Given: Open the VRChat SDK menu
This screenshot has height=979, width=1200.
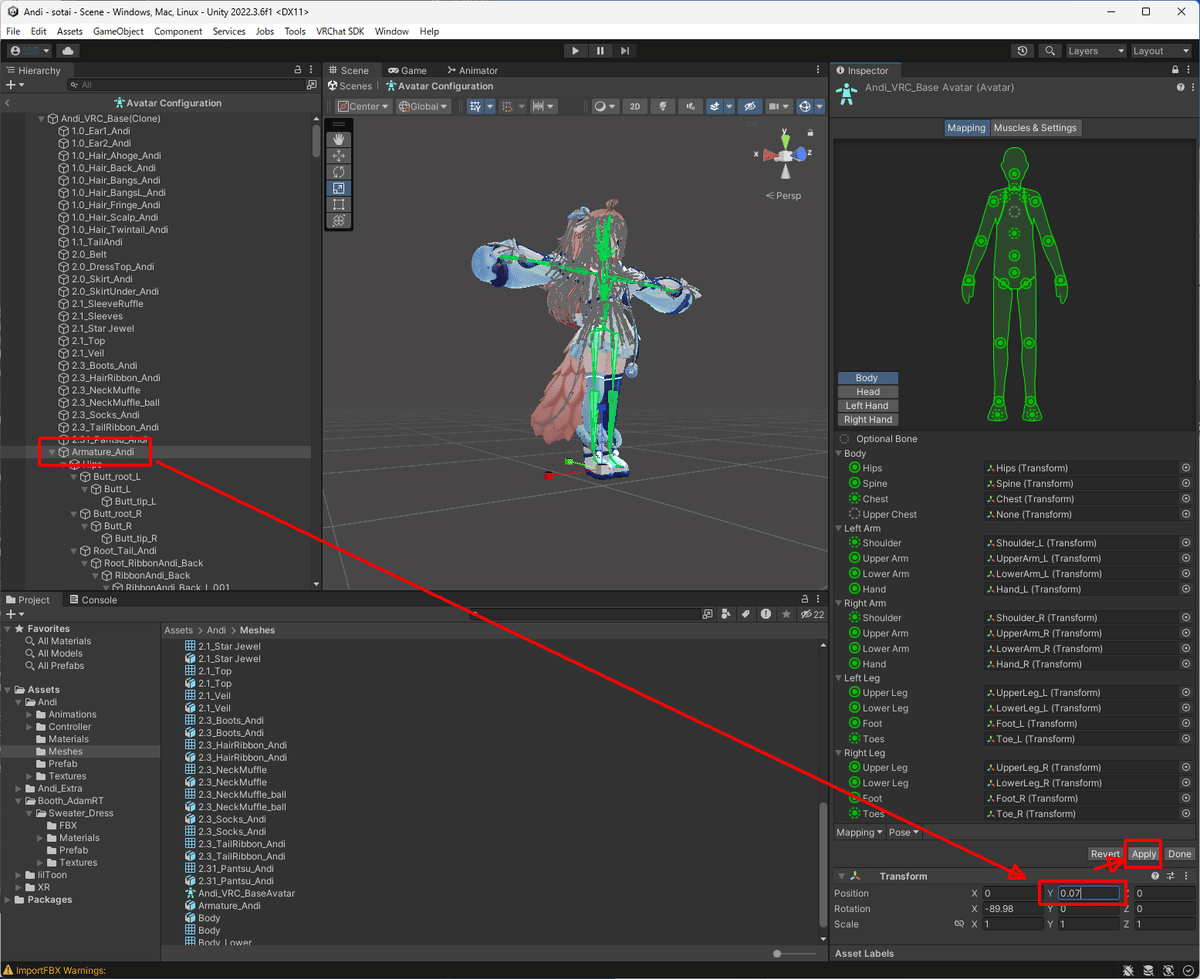Looking at the screenshot, I should click(x=340, y=32).
